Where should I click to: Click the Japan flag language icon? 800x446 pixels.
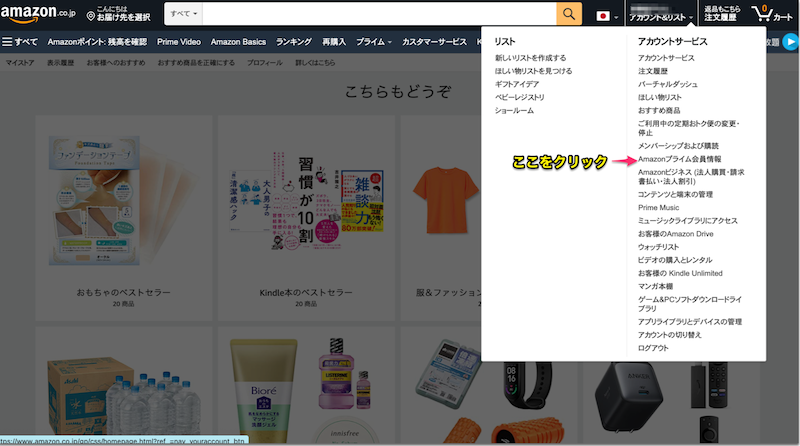[x=603, y=16]
